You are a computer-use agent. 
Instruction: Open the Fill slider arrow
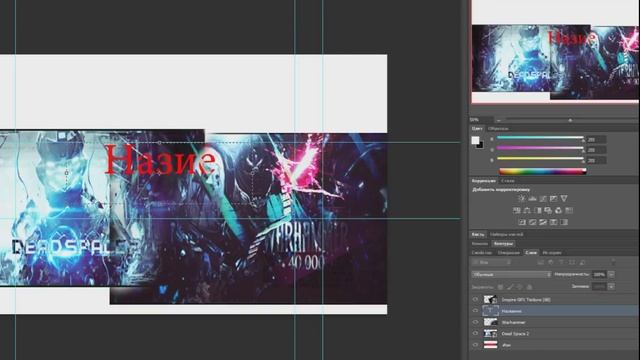click(611, 287)
